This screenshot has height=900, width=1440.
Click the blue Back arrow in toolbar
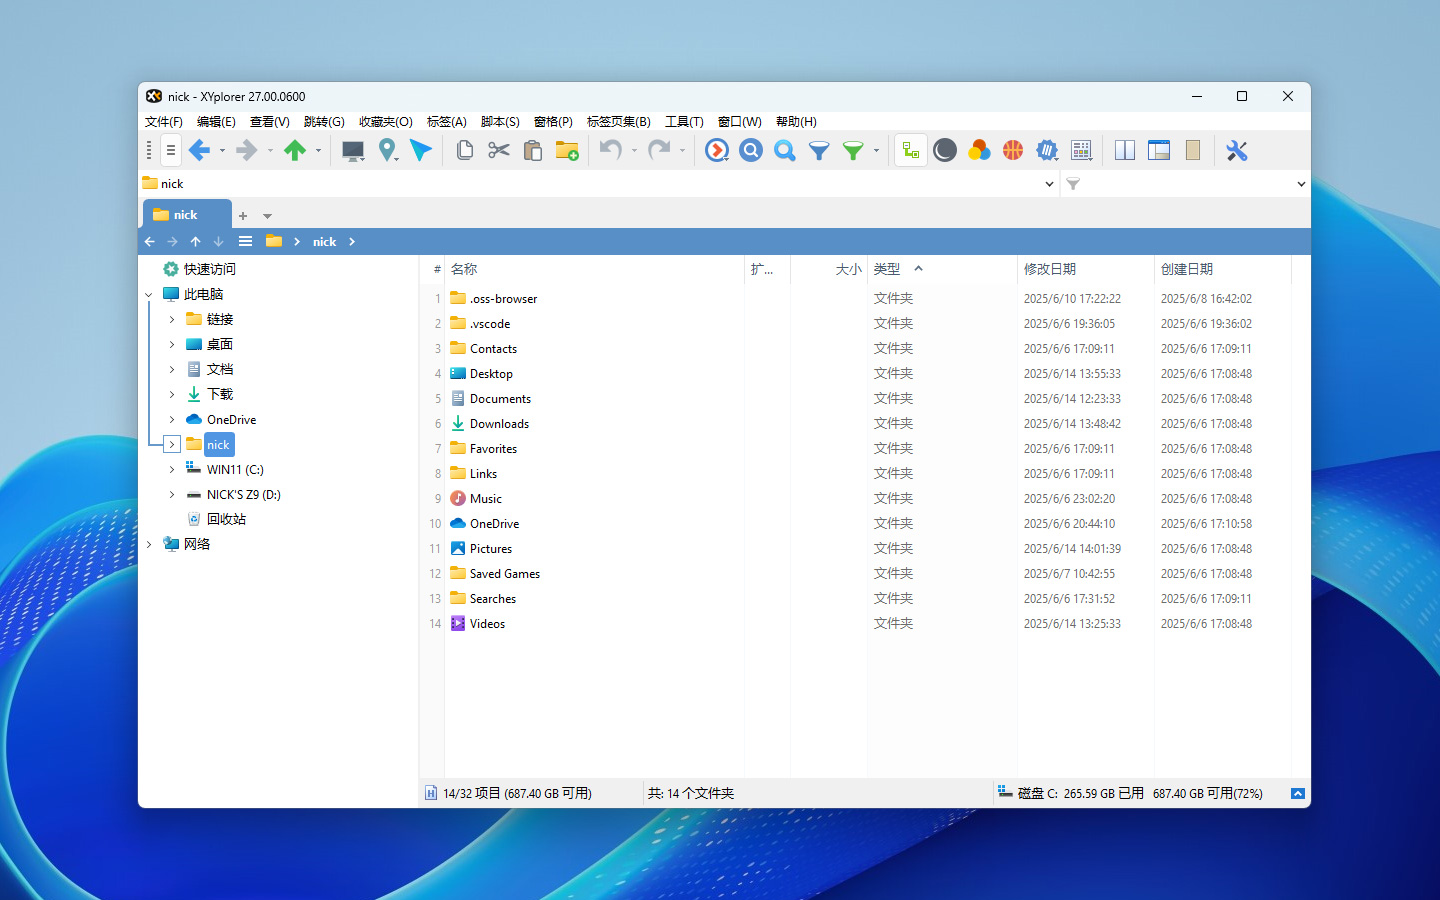(199, 151)
